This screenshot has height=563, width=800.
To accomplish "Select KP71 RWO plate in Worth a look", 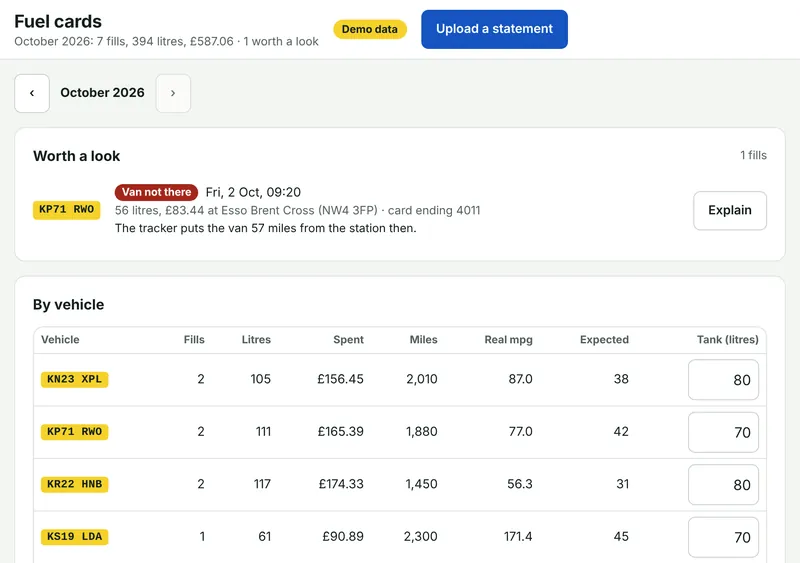I will (x=66, y=210).
